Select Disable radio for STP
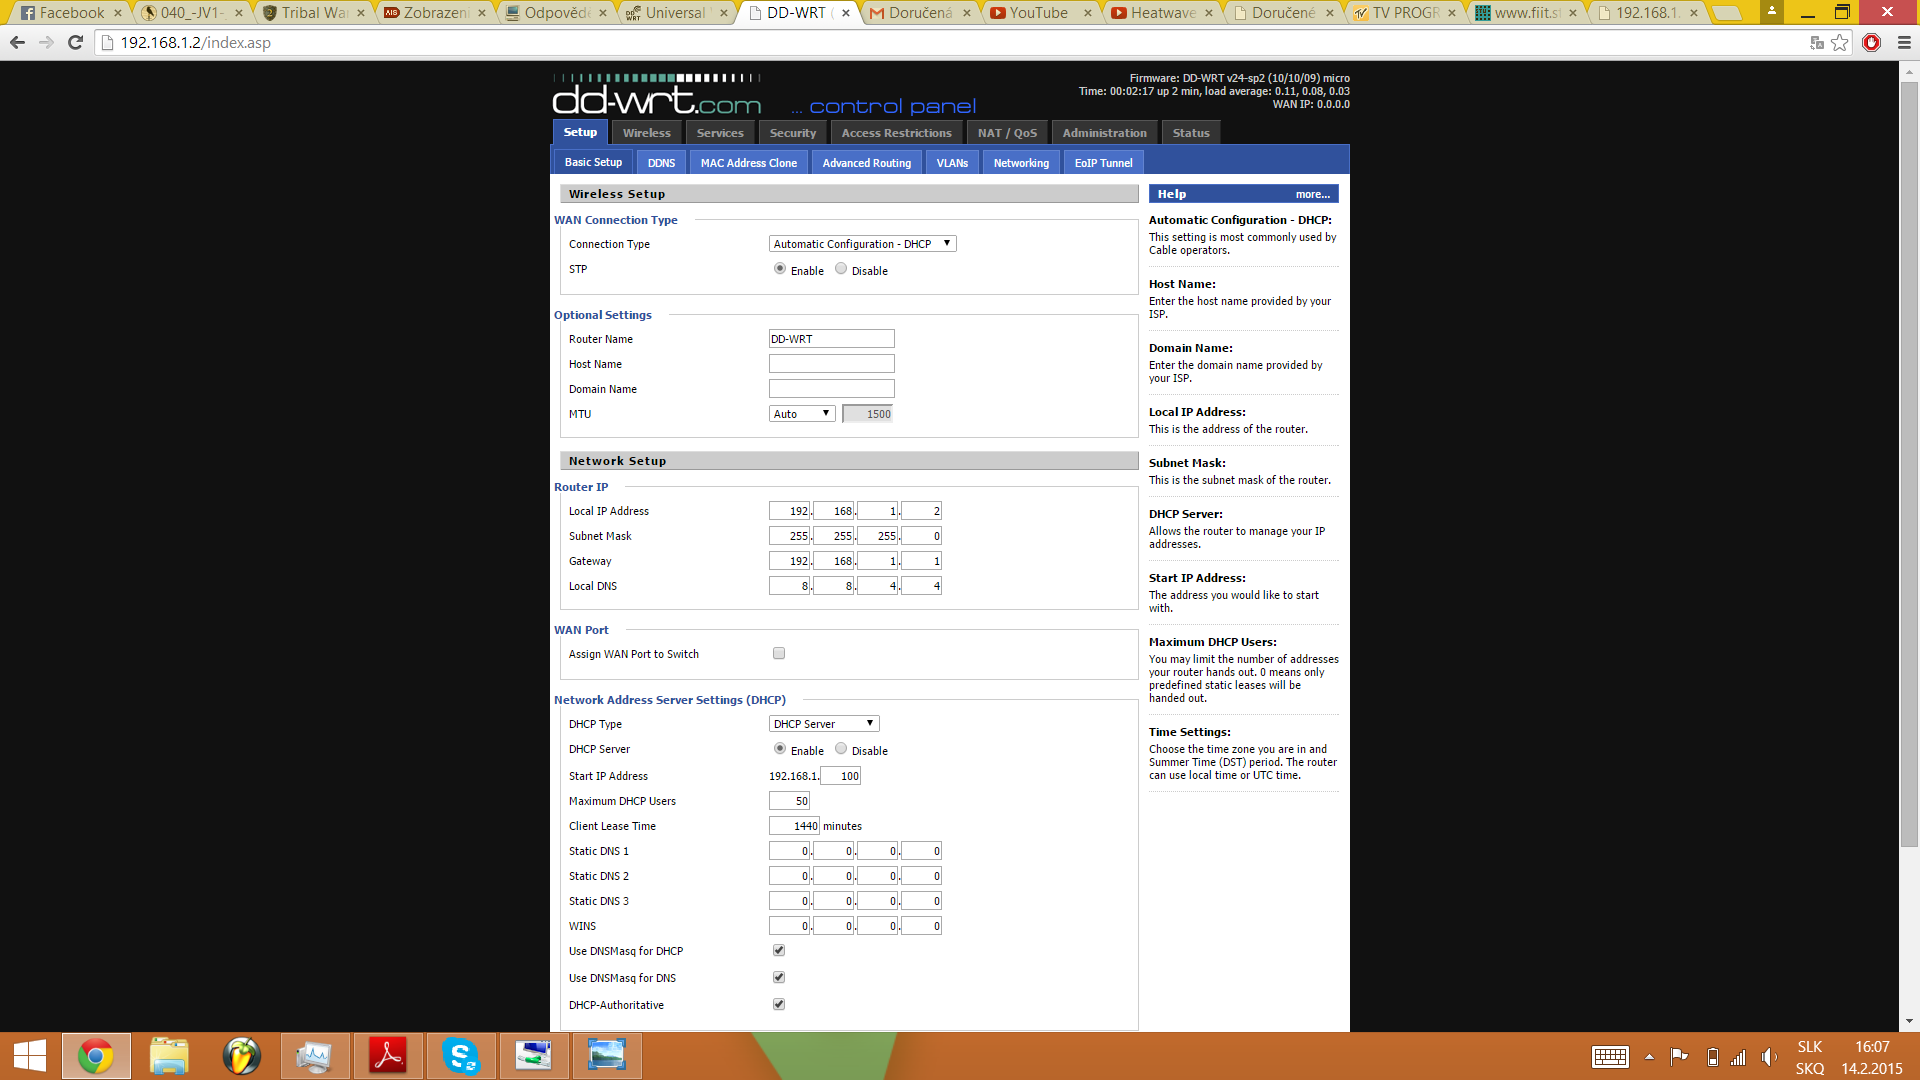 tap(841, 269)
